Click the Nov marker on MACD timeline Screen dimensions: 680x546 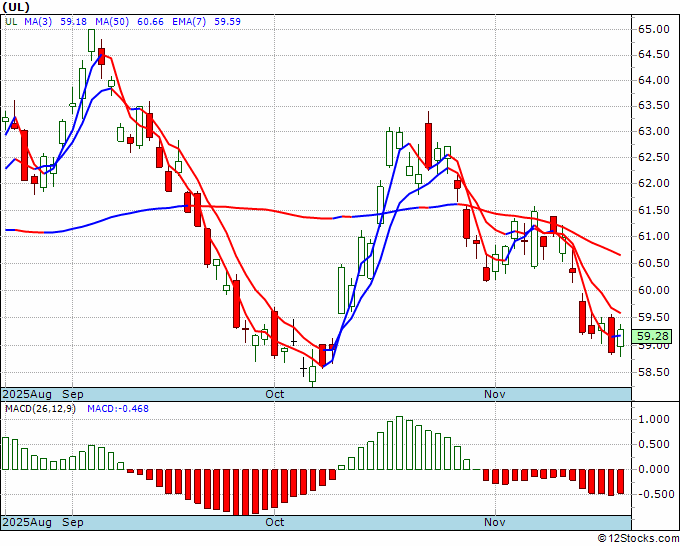point(495,522)
